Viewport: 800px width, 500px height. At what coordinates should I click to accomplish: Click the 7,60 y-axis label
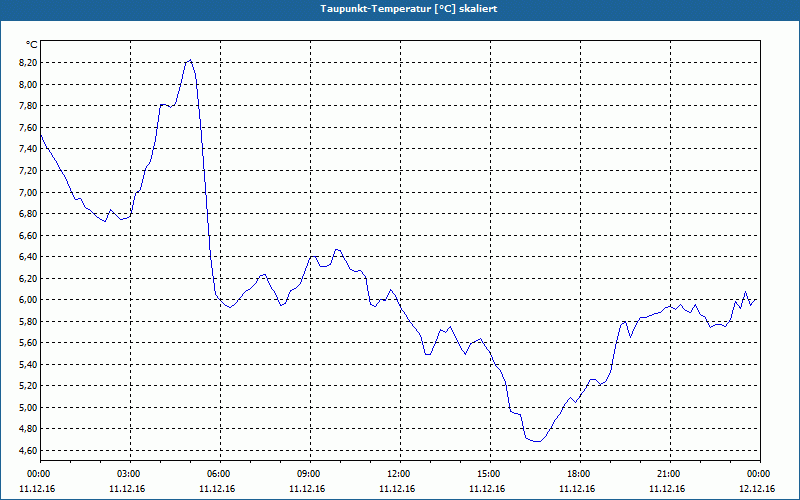point(28,128)
